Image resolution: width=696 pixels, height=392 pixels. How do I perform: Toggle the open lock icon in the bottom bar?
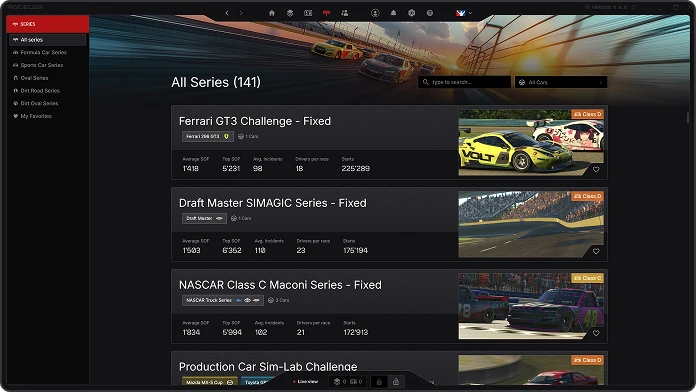pos(395,381)
